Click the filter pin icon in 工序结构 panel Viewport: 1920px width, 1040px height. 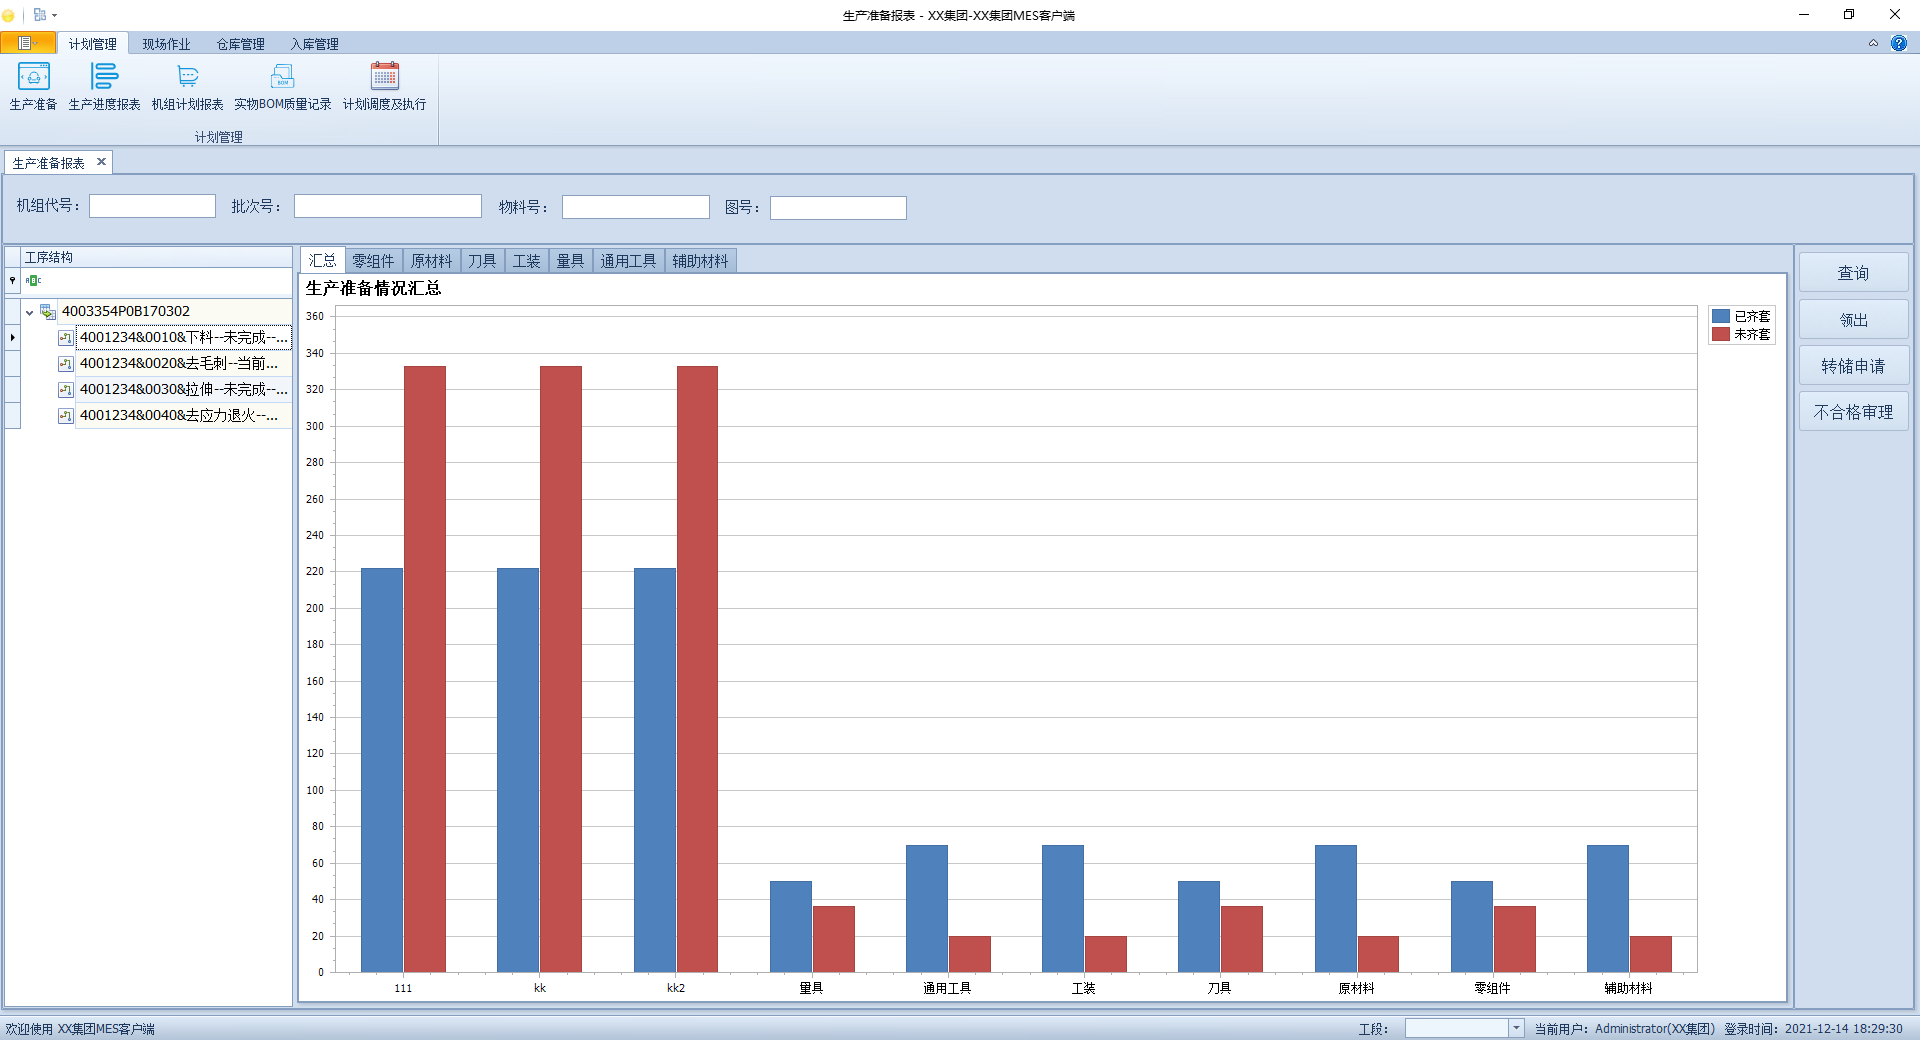[x=12, y=281]
